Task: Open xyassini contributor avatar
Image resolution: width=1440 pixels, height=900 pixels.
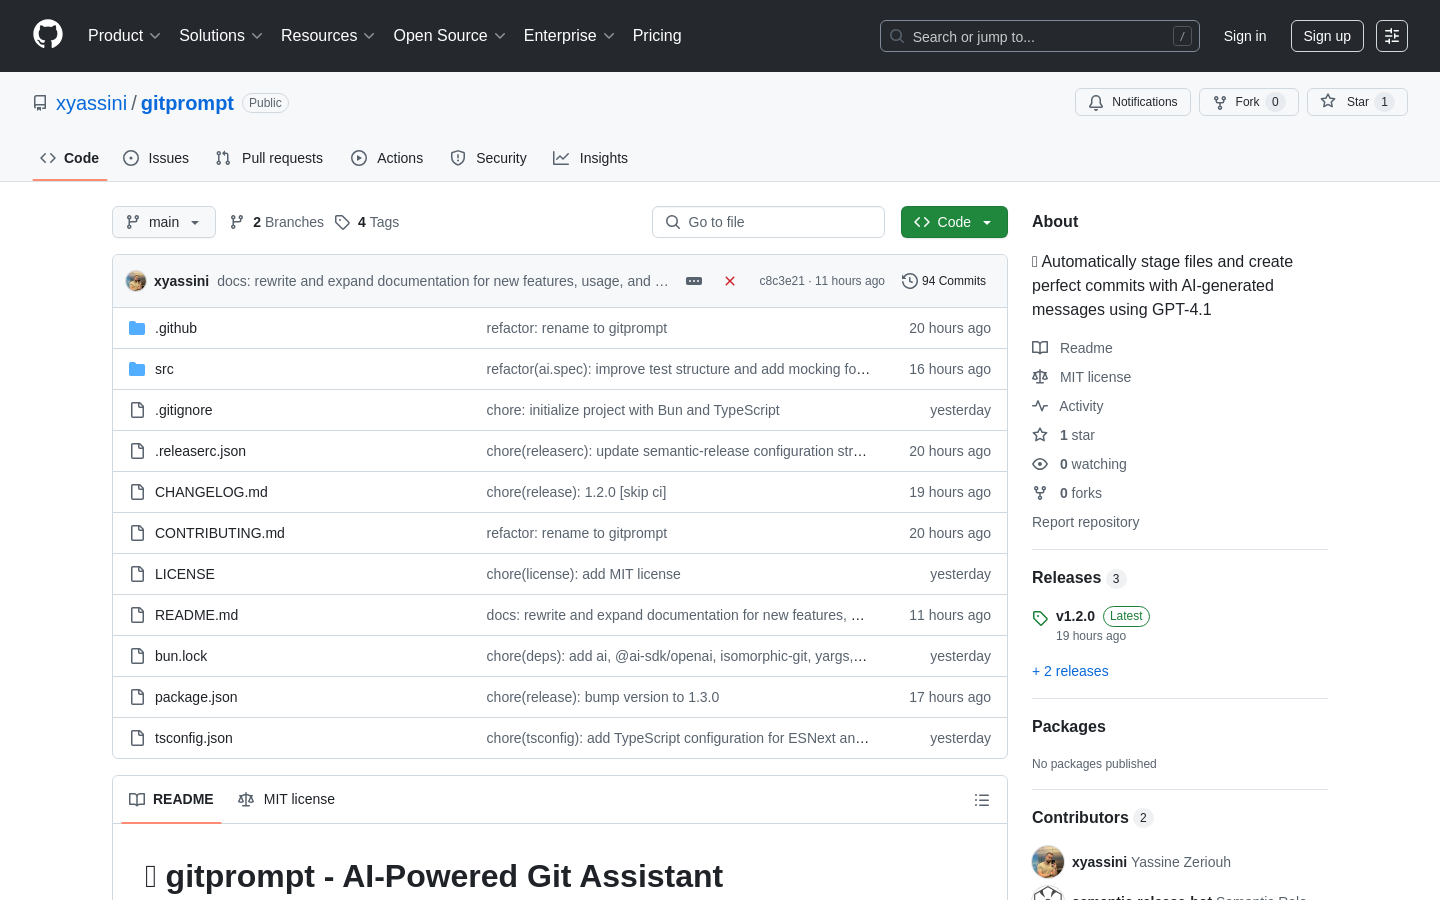Action: point(1048,862)
